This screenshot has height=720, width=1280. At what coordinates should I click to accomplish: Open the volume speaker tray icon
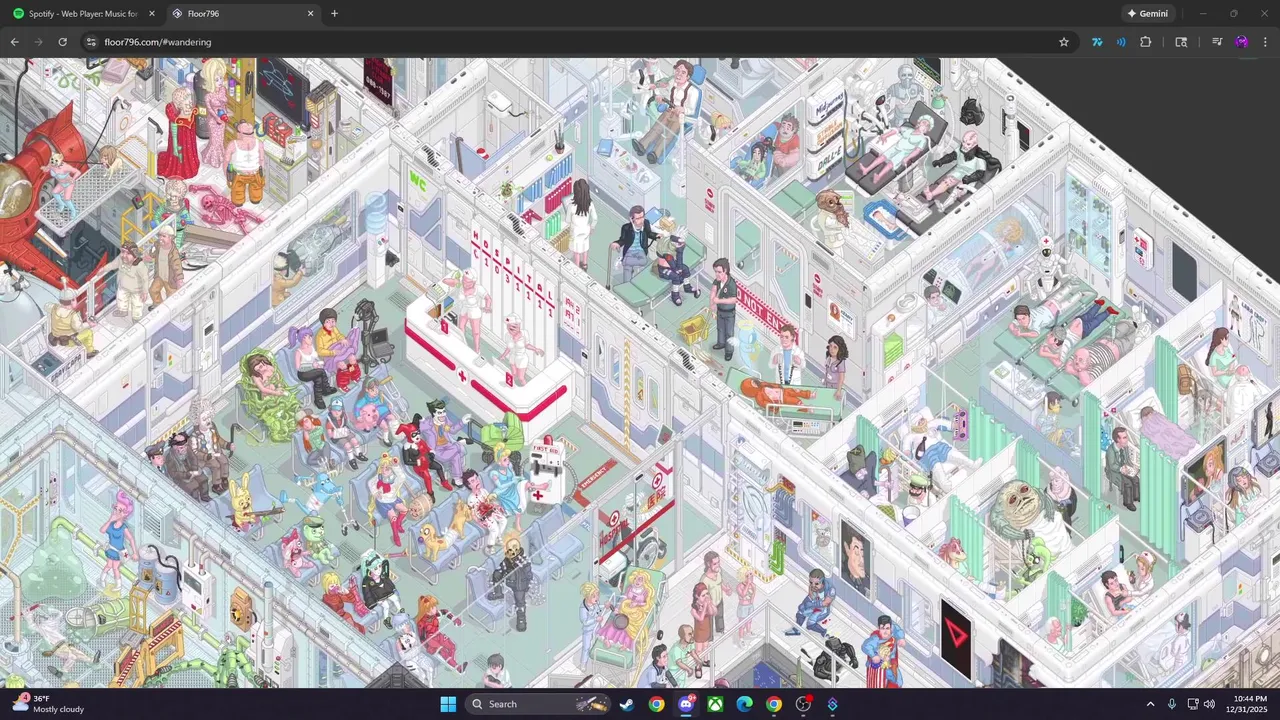pos(1209,704)
